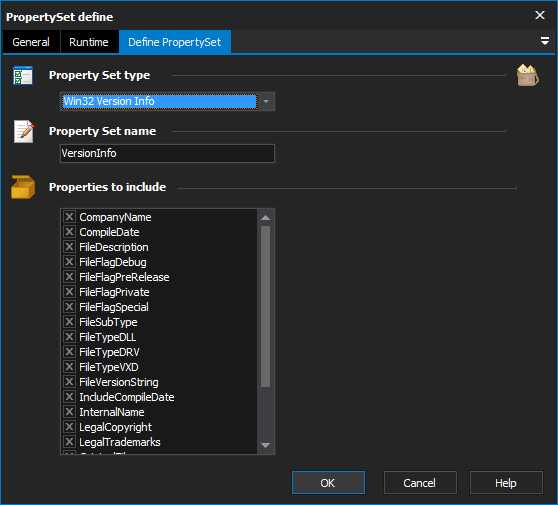Toggle the FileFlagSpecial checkbox

pos(69,306)
